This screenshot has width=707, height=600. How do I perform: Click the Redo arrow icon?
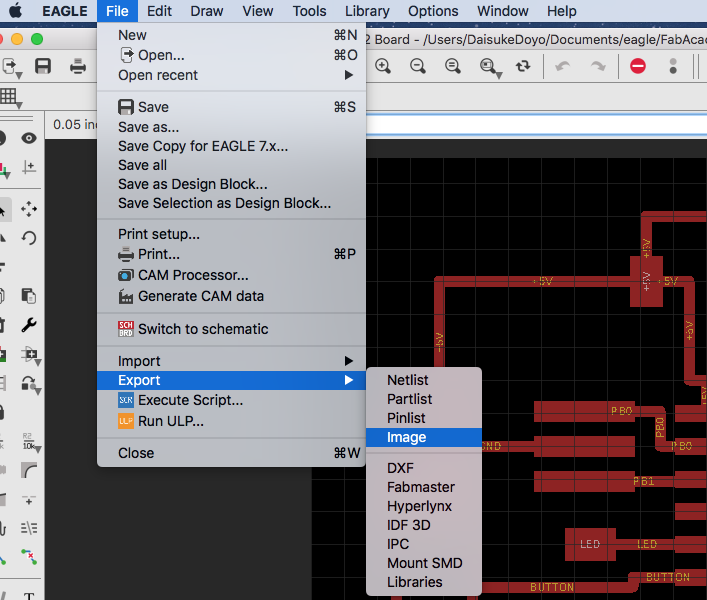(598, 66)
